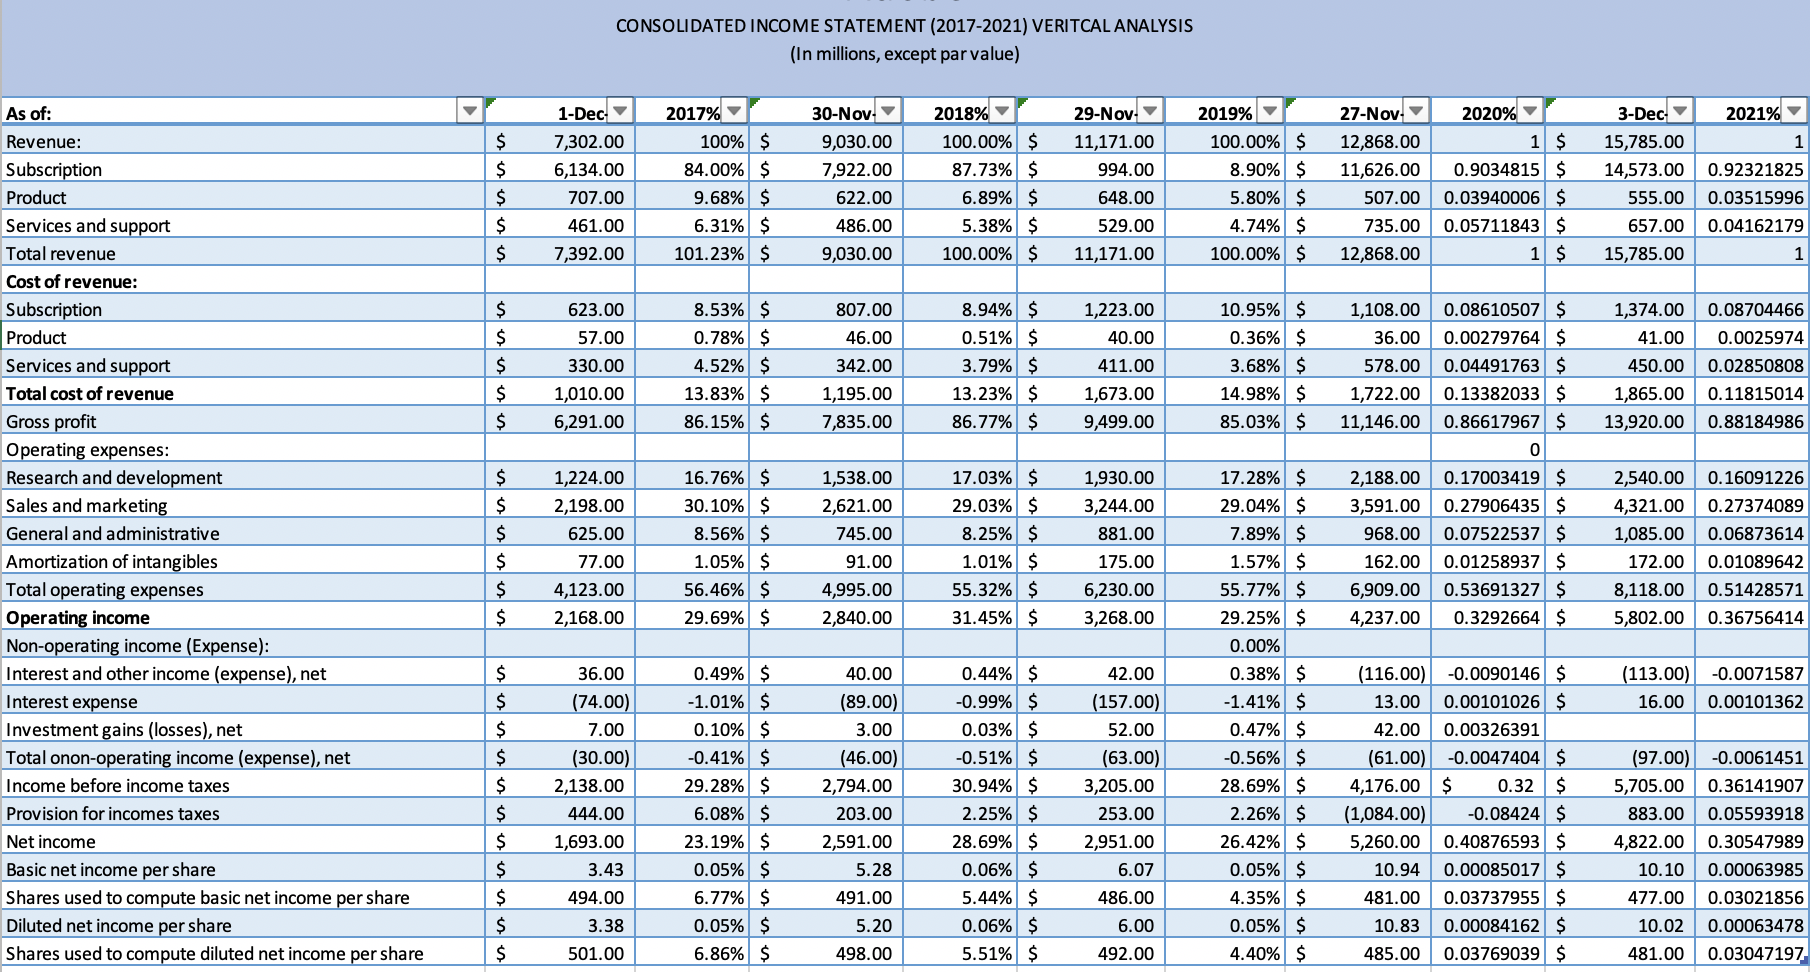Select the 101.23% total revenue cell
The image size is (1810, 972).
tap(692, 254)
